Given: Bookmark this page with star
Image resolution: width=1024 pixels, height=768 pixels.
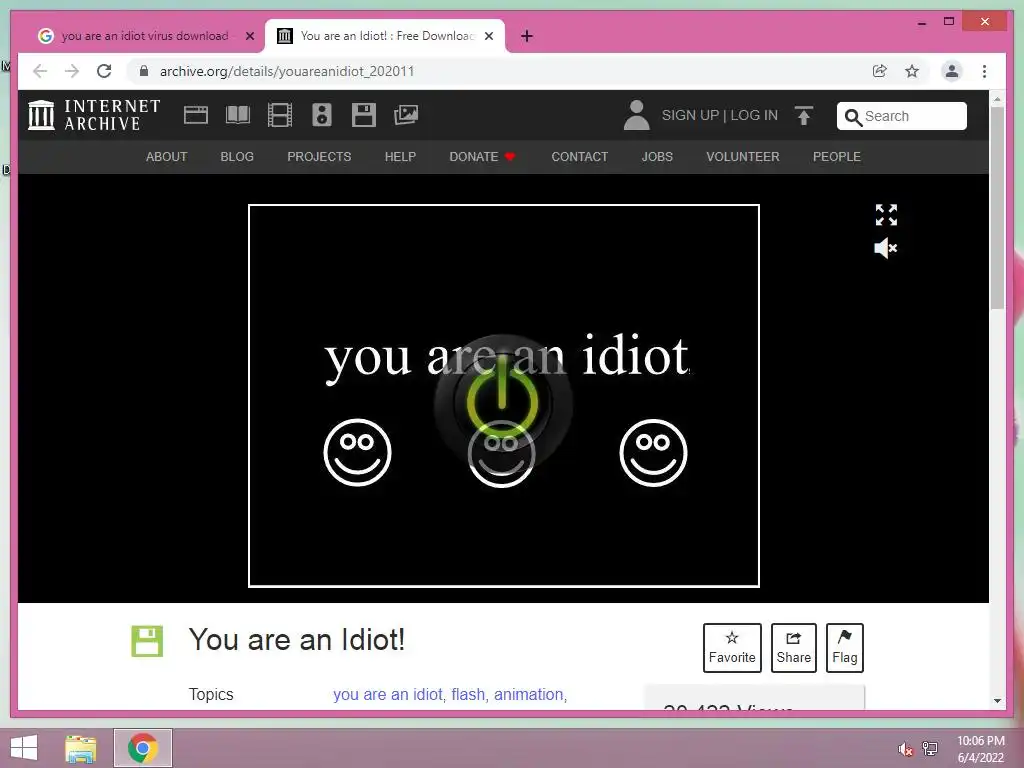Looking at the screenshot, I should click(x=912, y=71).
